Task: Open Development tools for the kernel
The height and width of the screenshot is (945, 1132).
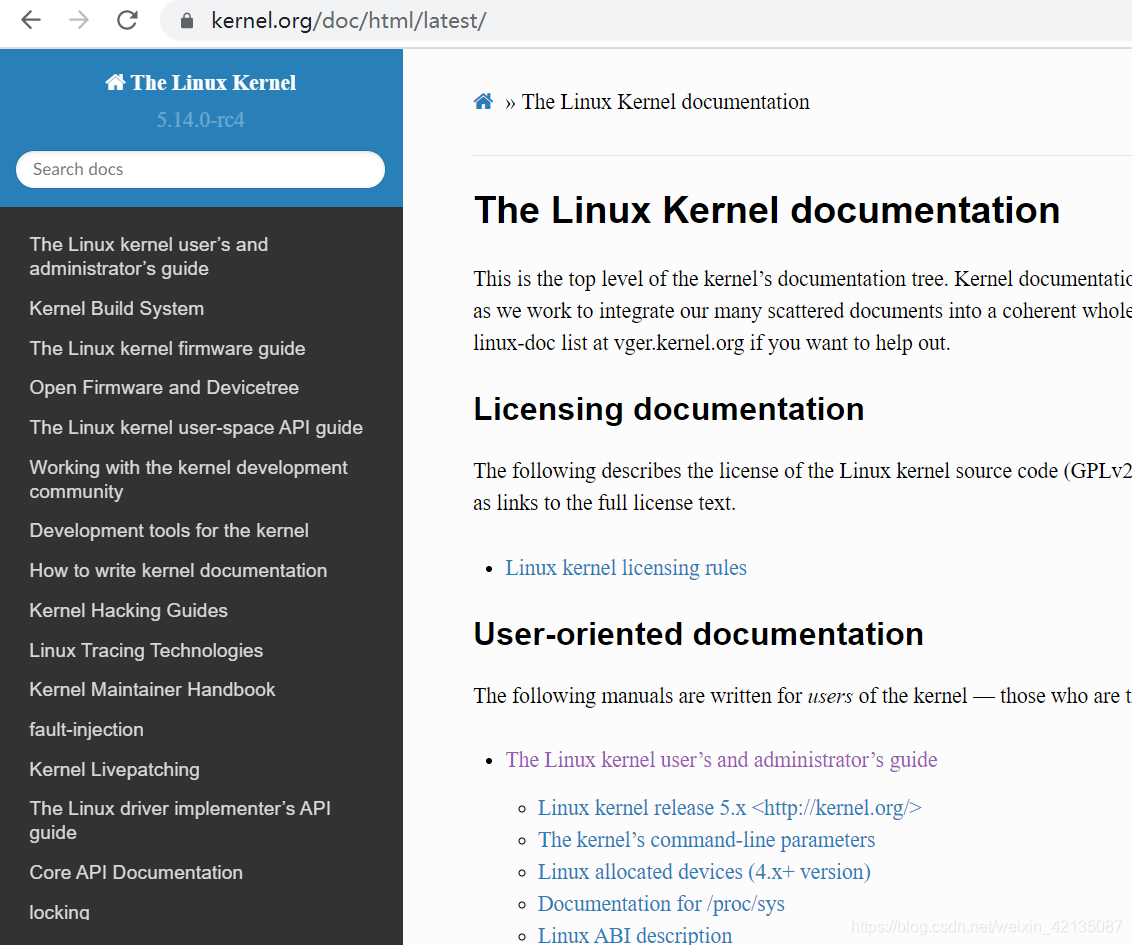Action: click(x=169, y=531)
